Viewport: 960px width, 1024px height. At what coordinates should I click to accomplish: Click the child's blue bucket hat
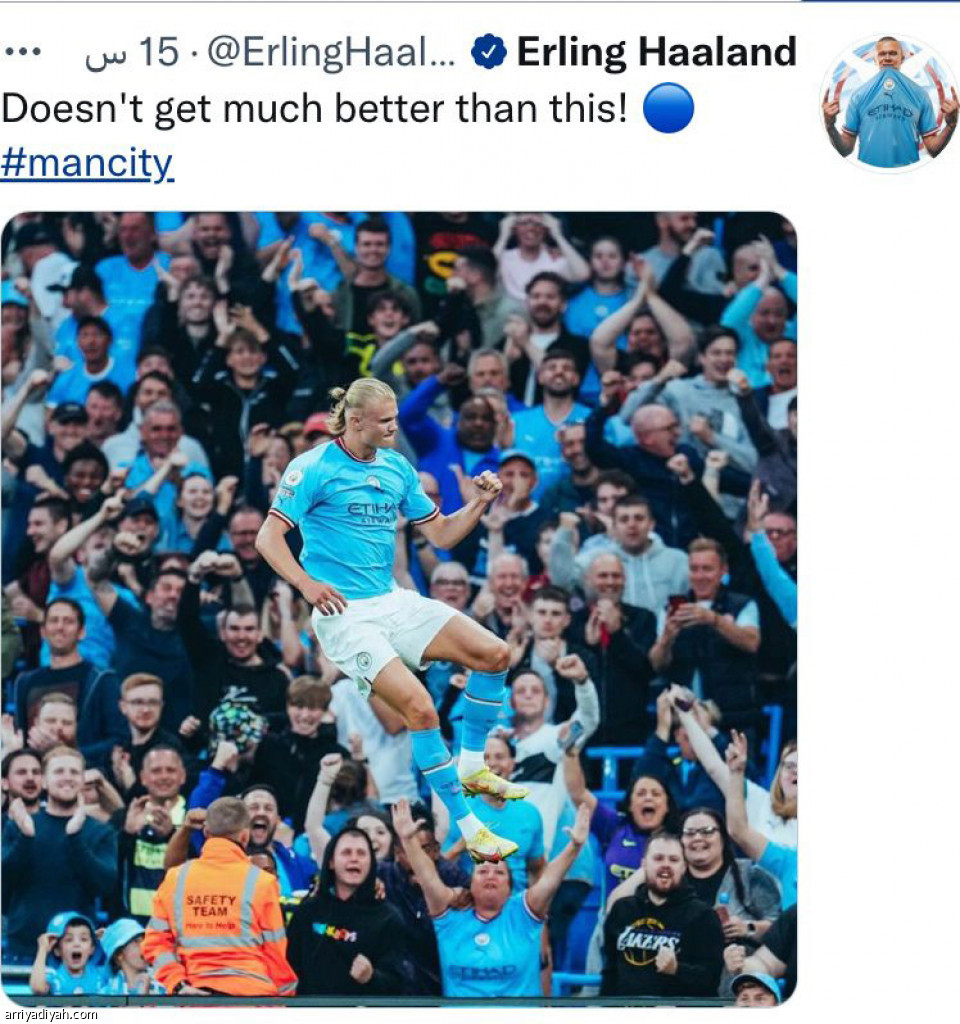click(x=121, y=936)
